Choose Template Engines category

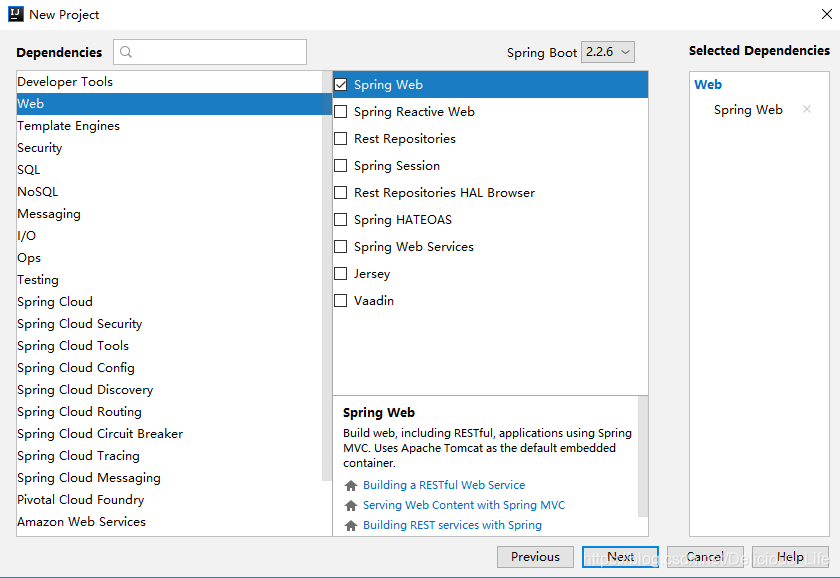(x=169, y=126)
